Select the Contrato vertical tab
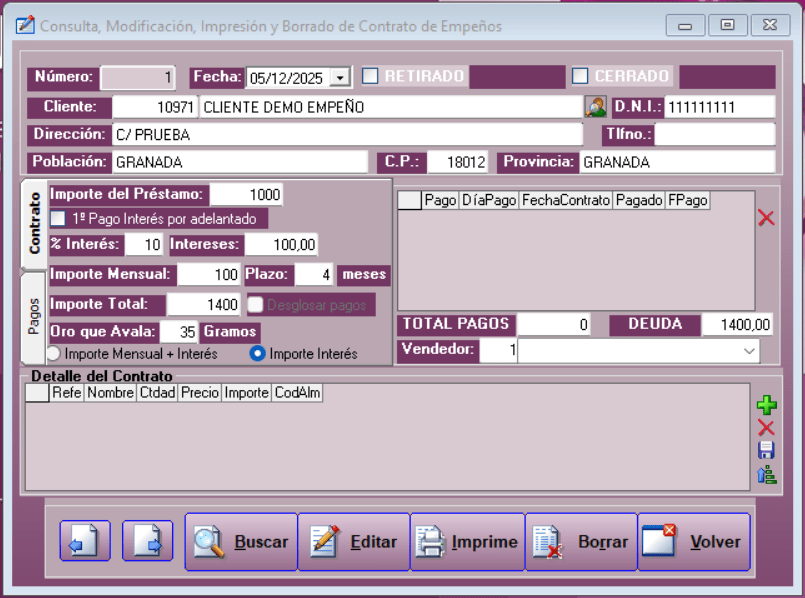 (32, 223)
